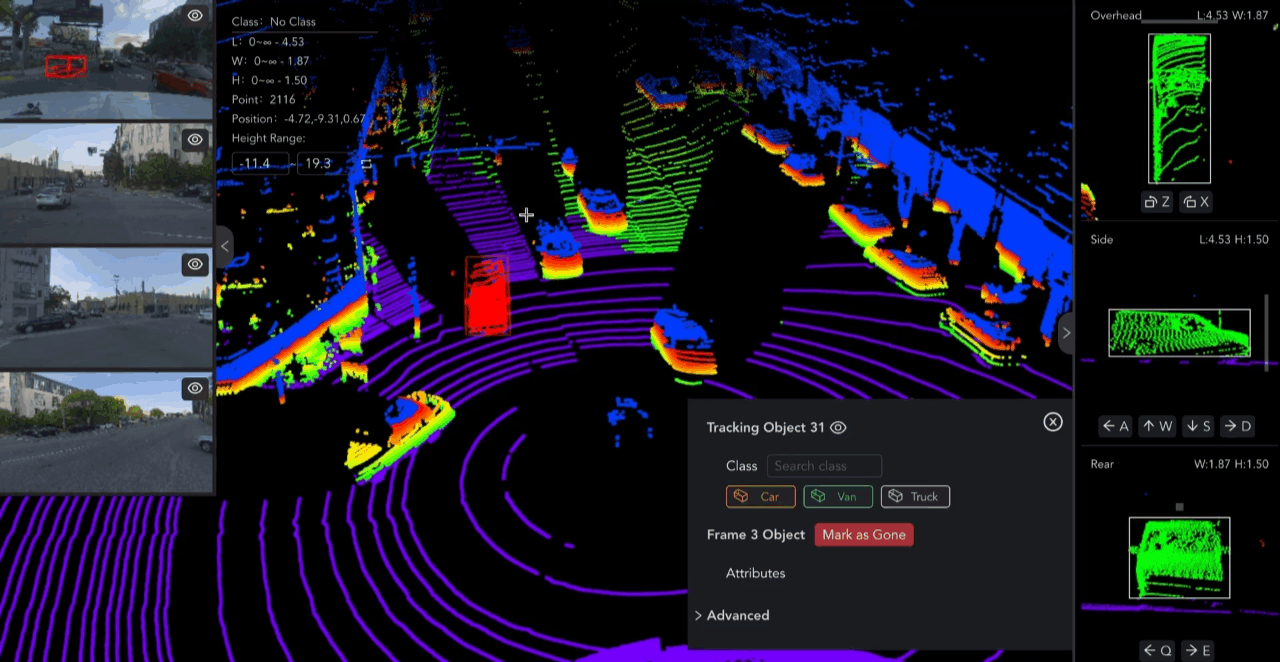1280x662 pixels.
Task: Open the second camera image with white car
Action: (x=107, y=184)
